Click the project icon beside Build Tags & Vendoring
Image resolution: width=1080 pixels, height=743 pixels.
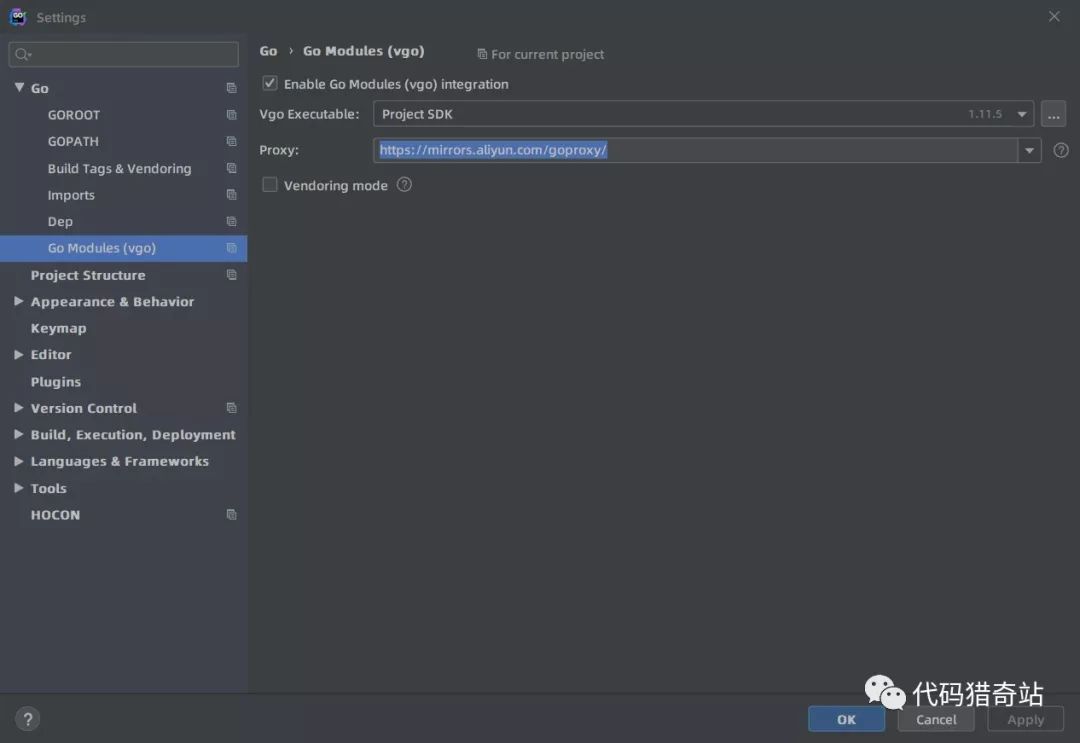coord(231,168)
